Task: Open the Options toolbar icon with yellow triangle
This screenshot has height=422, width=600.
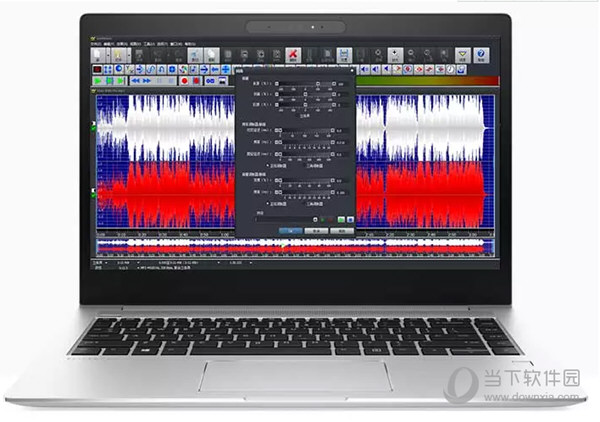Action: [x=462, y=55]
